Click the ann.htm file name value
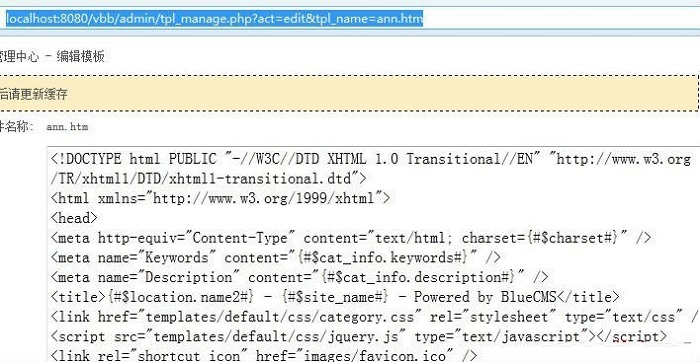The height and width of the screenshot is (362, 700). 67,127
